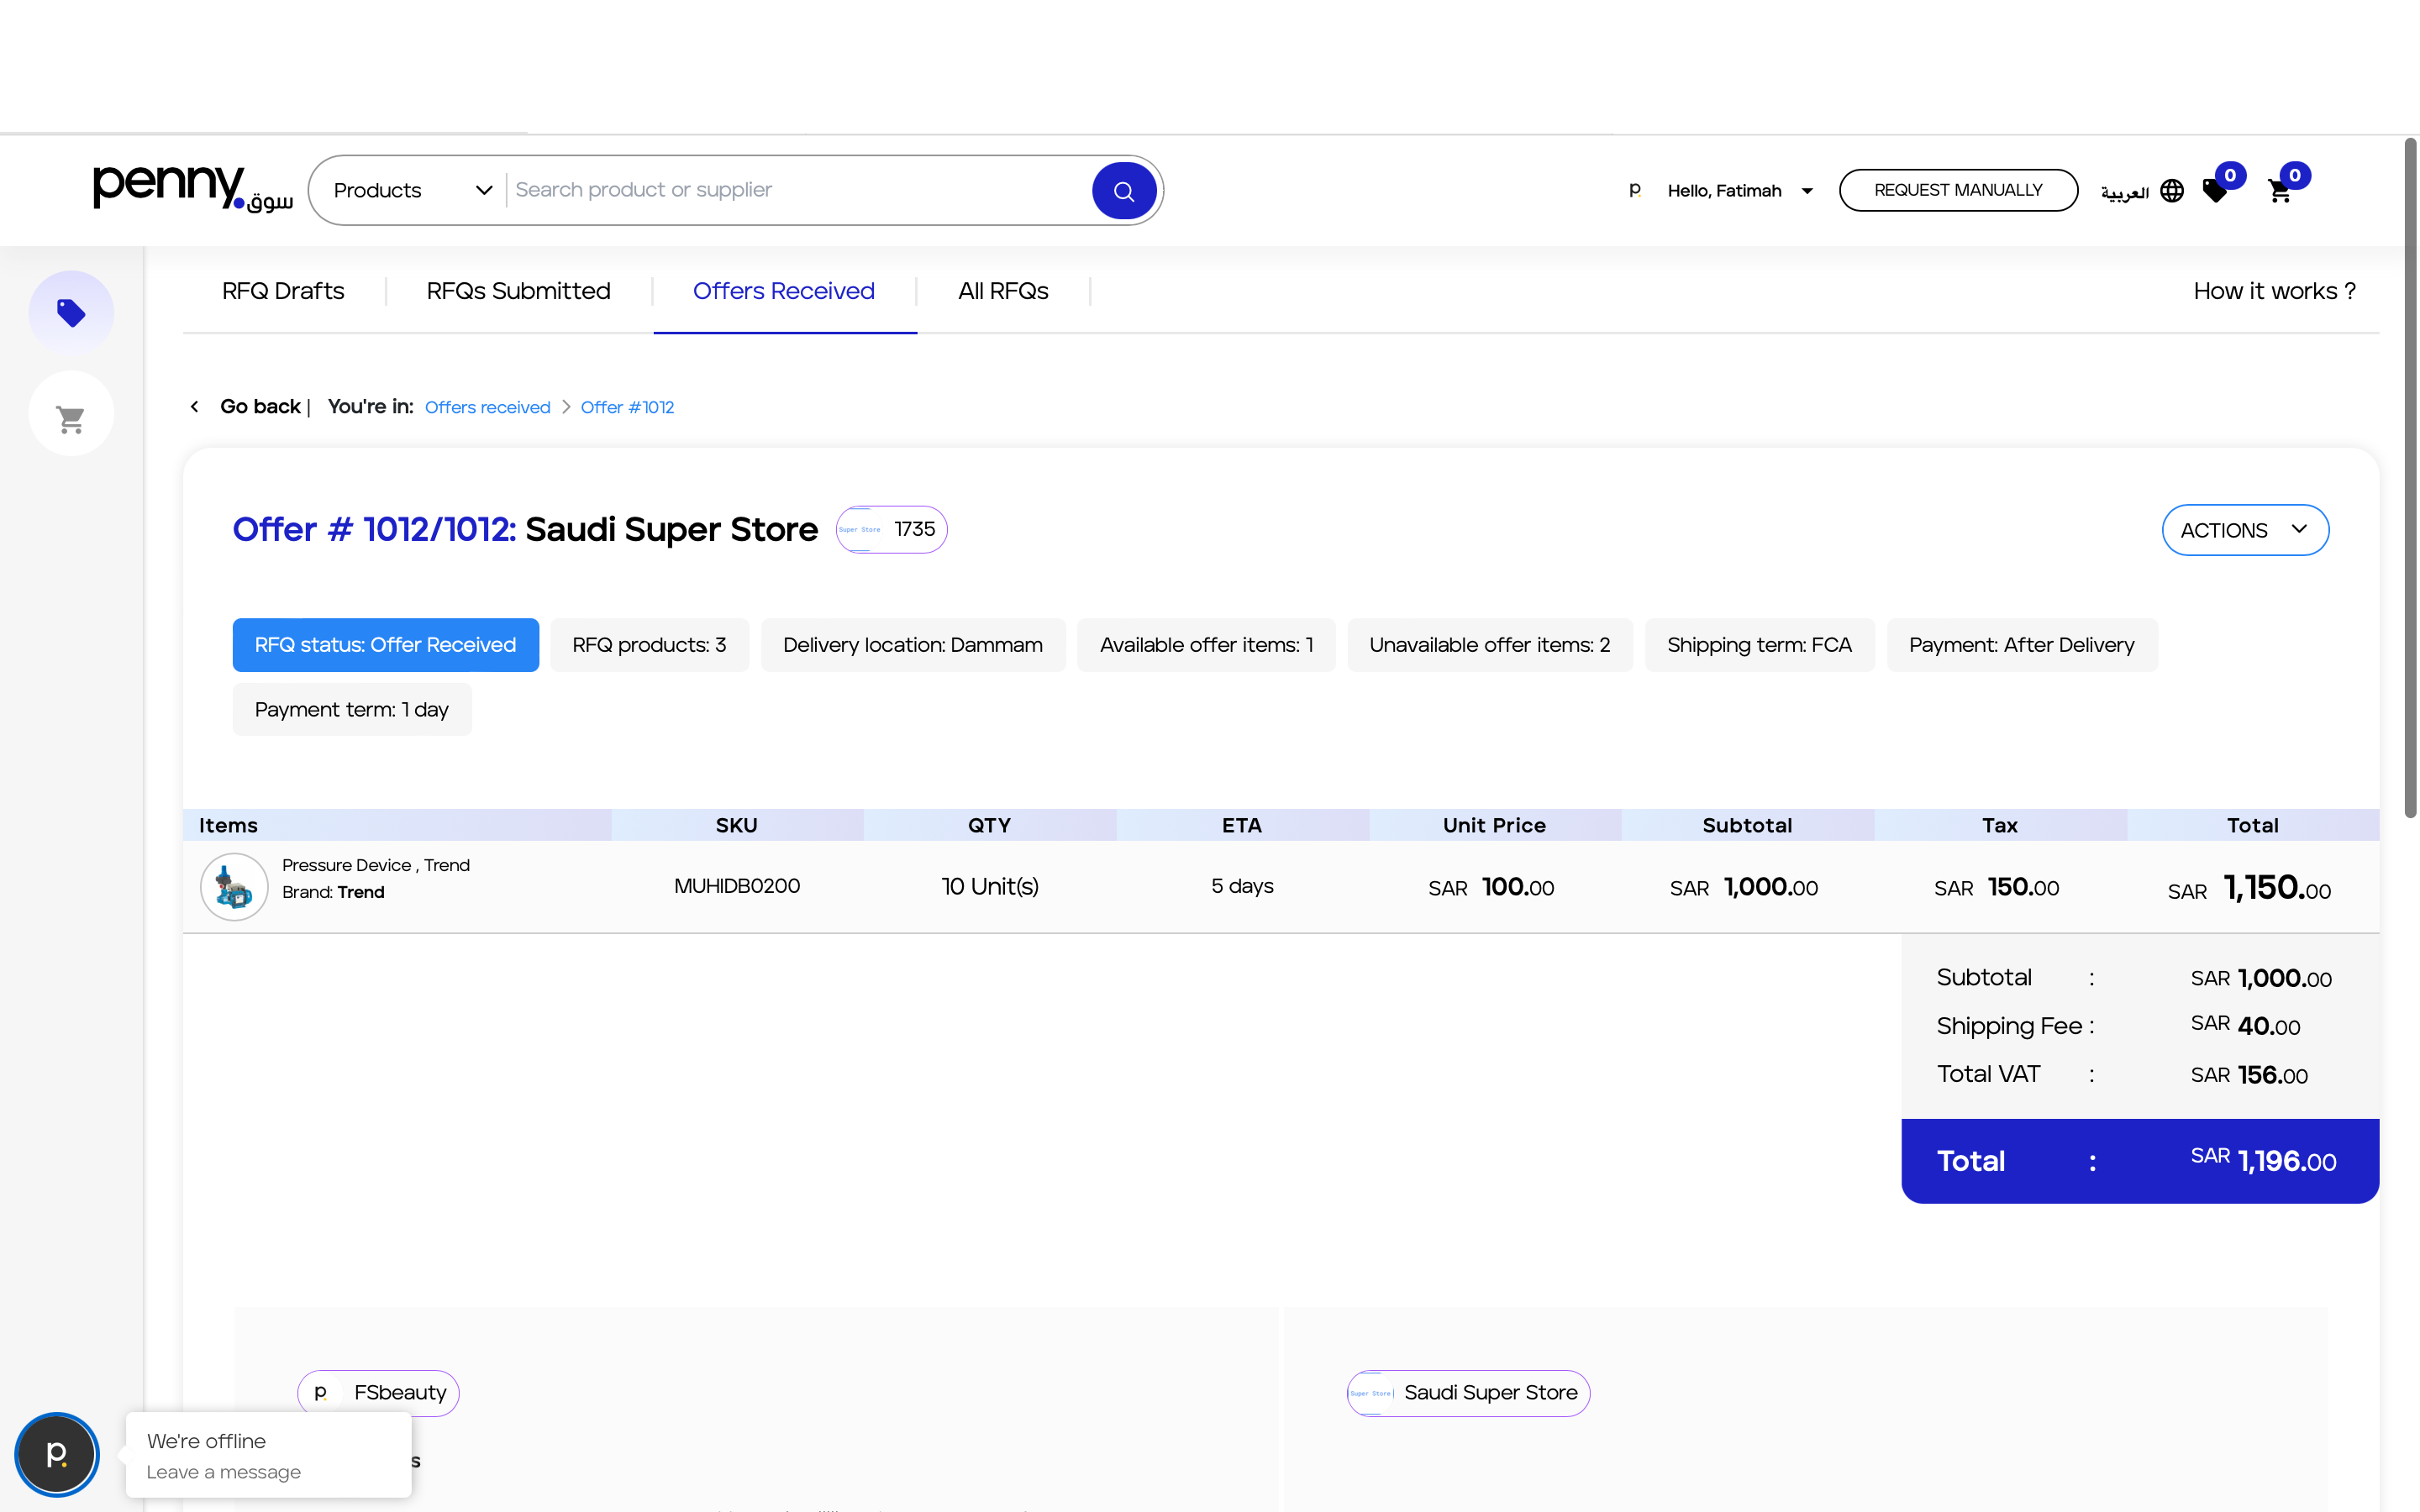Select the cart icon in sidebar
2420x1512 pixels.
pyautogui.click(x=71, y=415)
